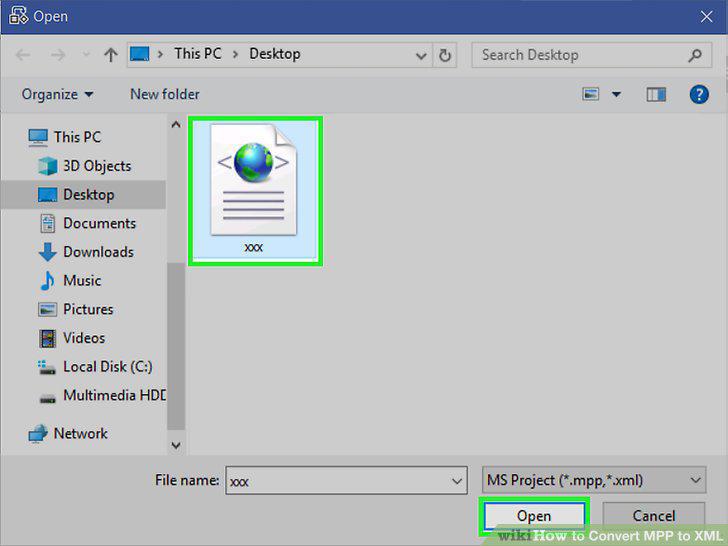
Task: Select Desktop in the address path
Action: pyautogui.click(x=275, y=54)
